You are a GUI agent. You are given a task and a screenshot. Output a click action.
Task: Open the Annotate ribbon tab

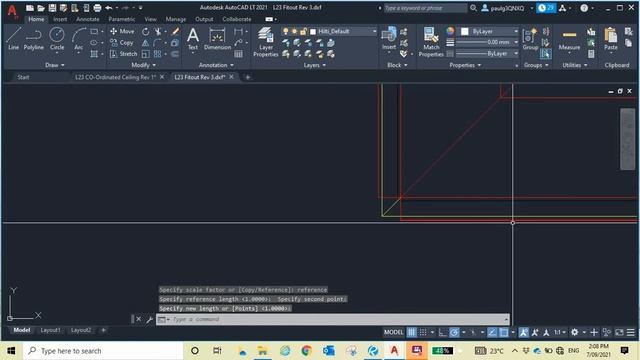click(x=87, y=19)
